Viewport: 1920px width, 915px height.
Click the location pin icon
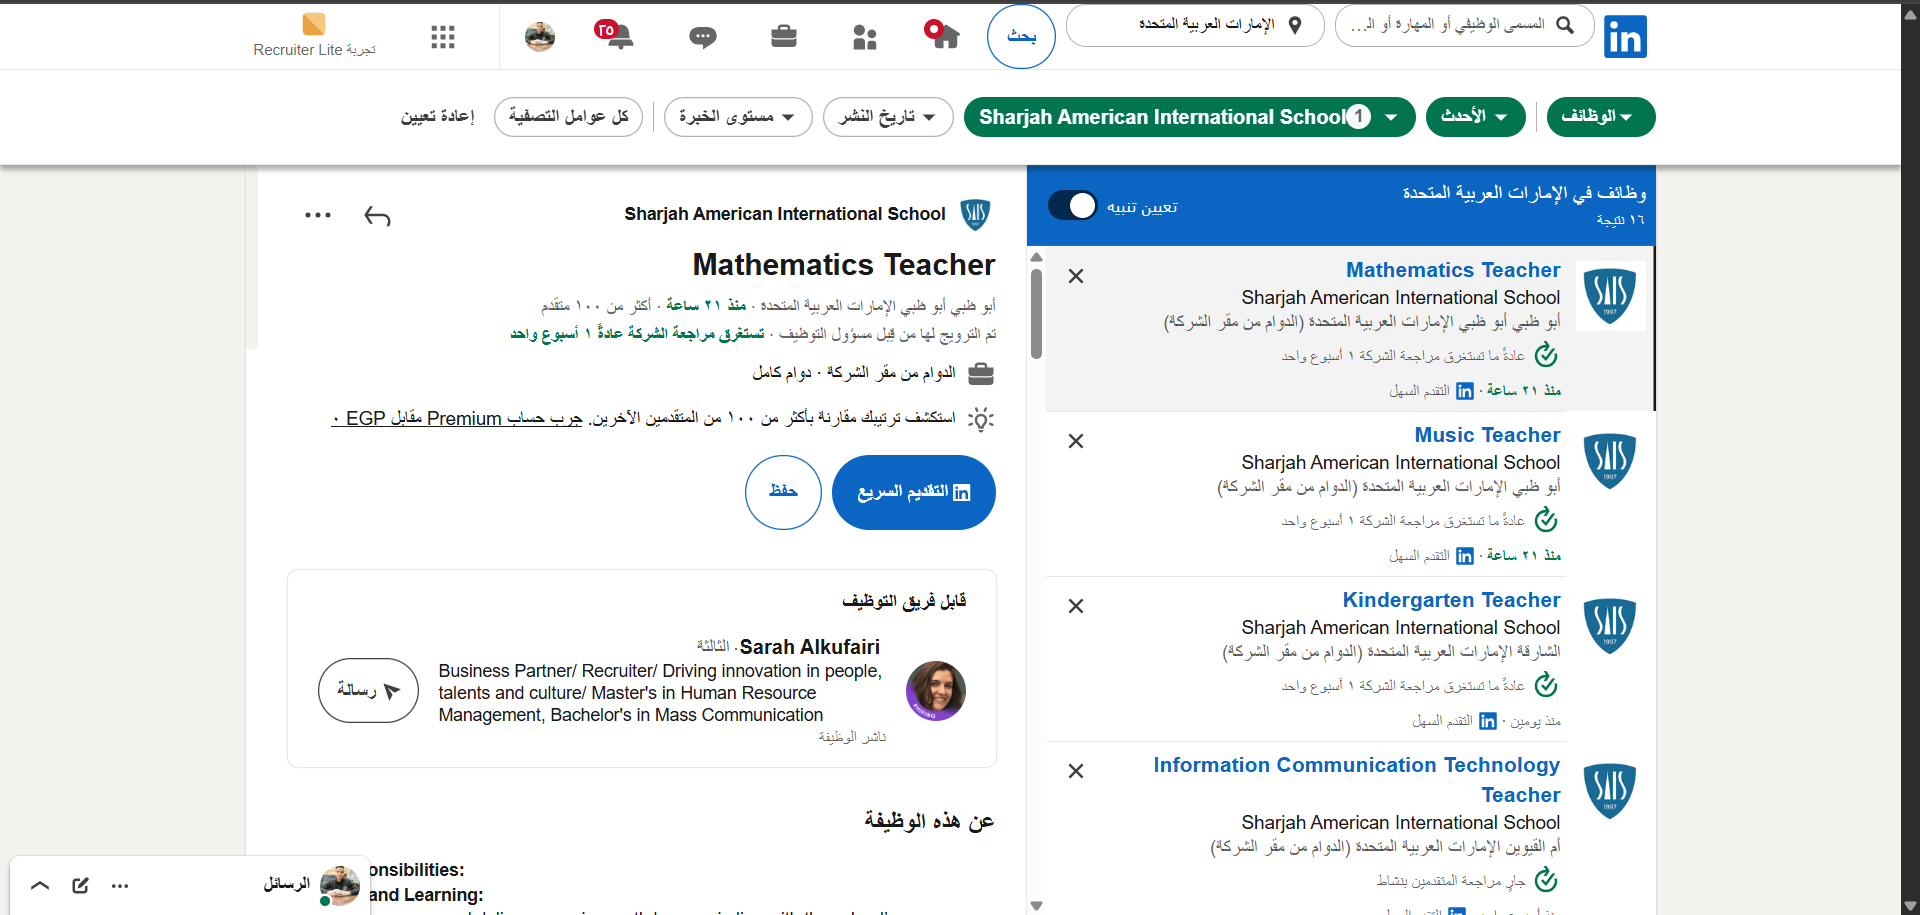pyautogui.click(x=1295, y=25)
